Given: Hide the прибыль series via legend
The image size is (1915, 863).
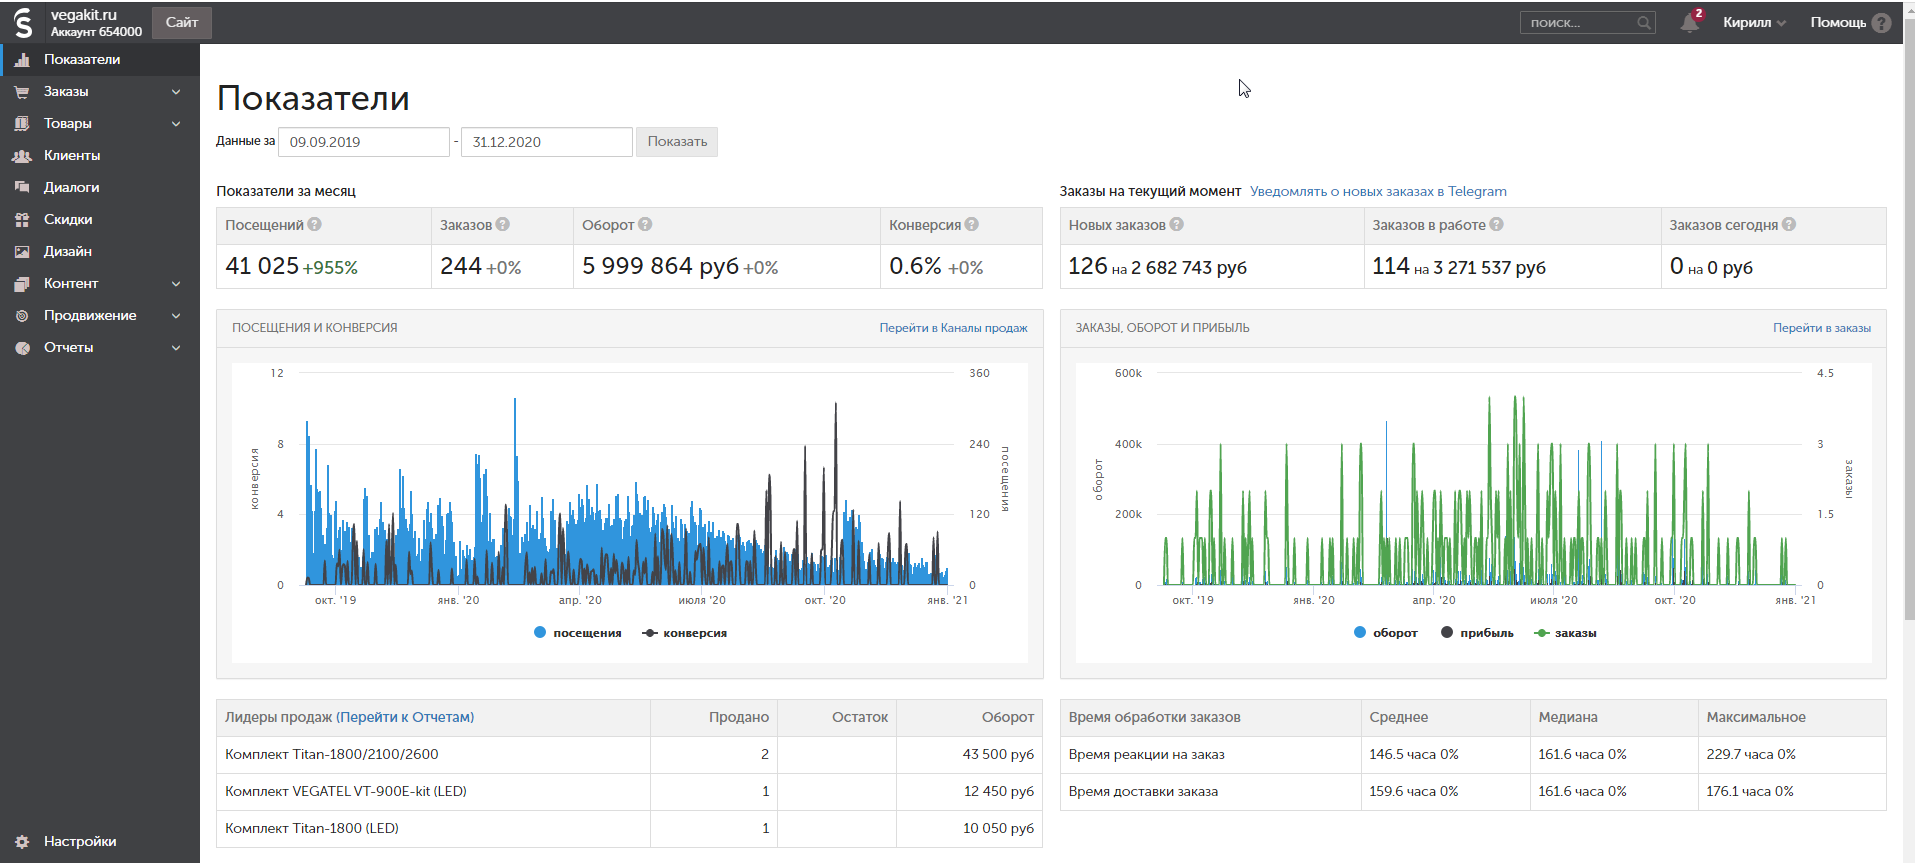Looking at the screenshot, I should [1477, 633].
